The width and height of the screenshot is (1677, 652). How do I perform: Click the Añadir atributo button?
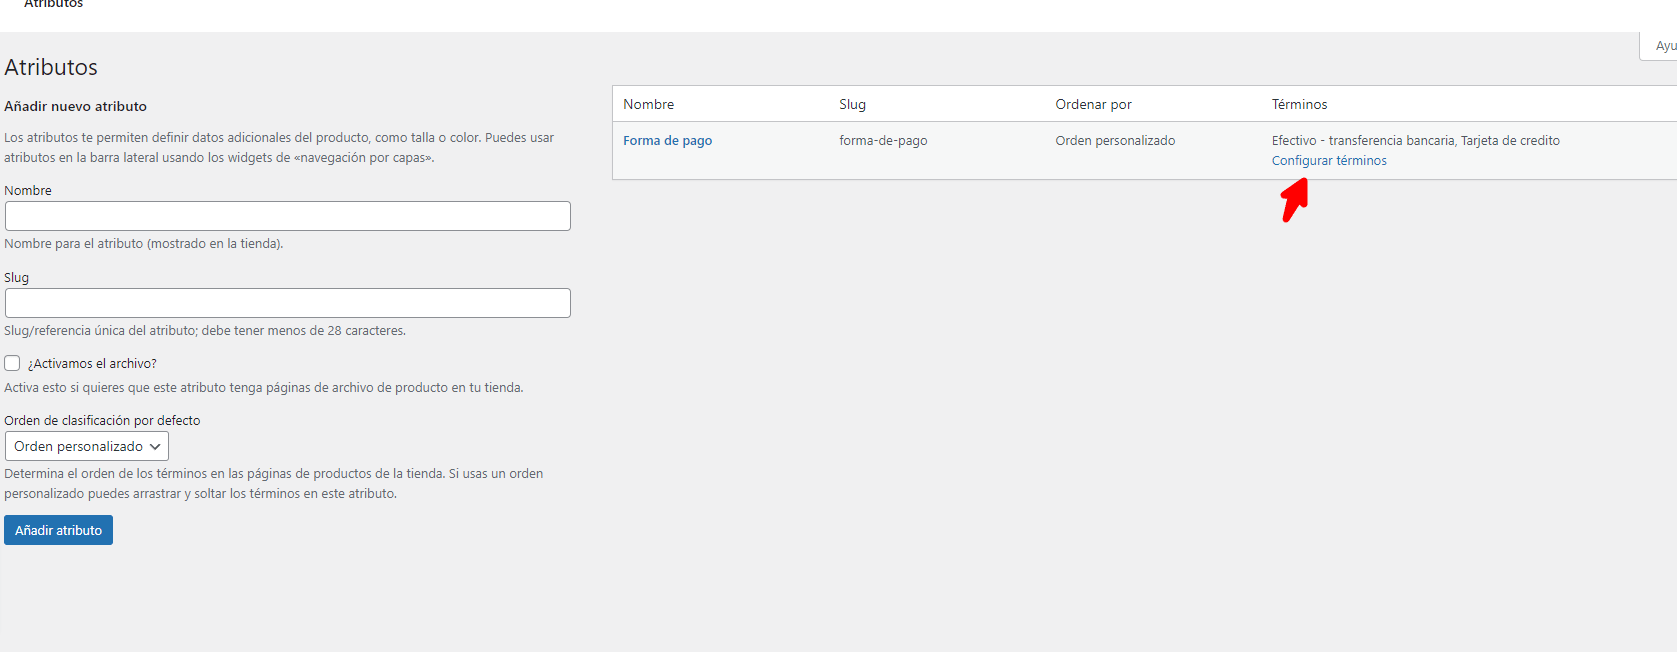coord(58,530)
